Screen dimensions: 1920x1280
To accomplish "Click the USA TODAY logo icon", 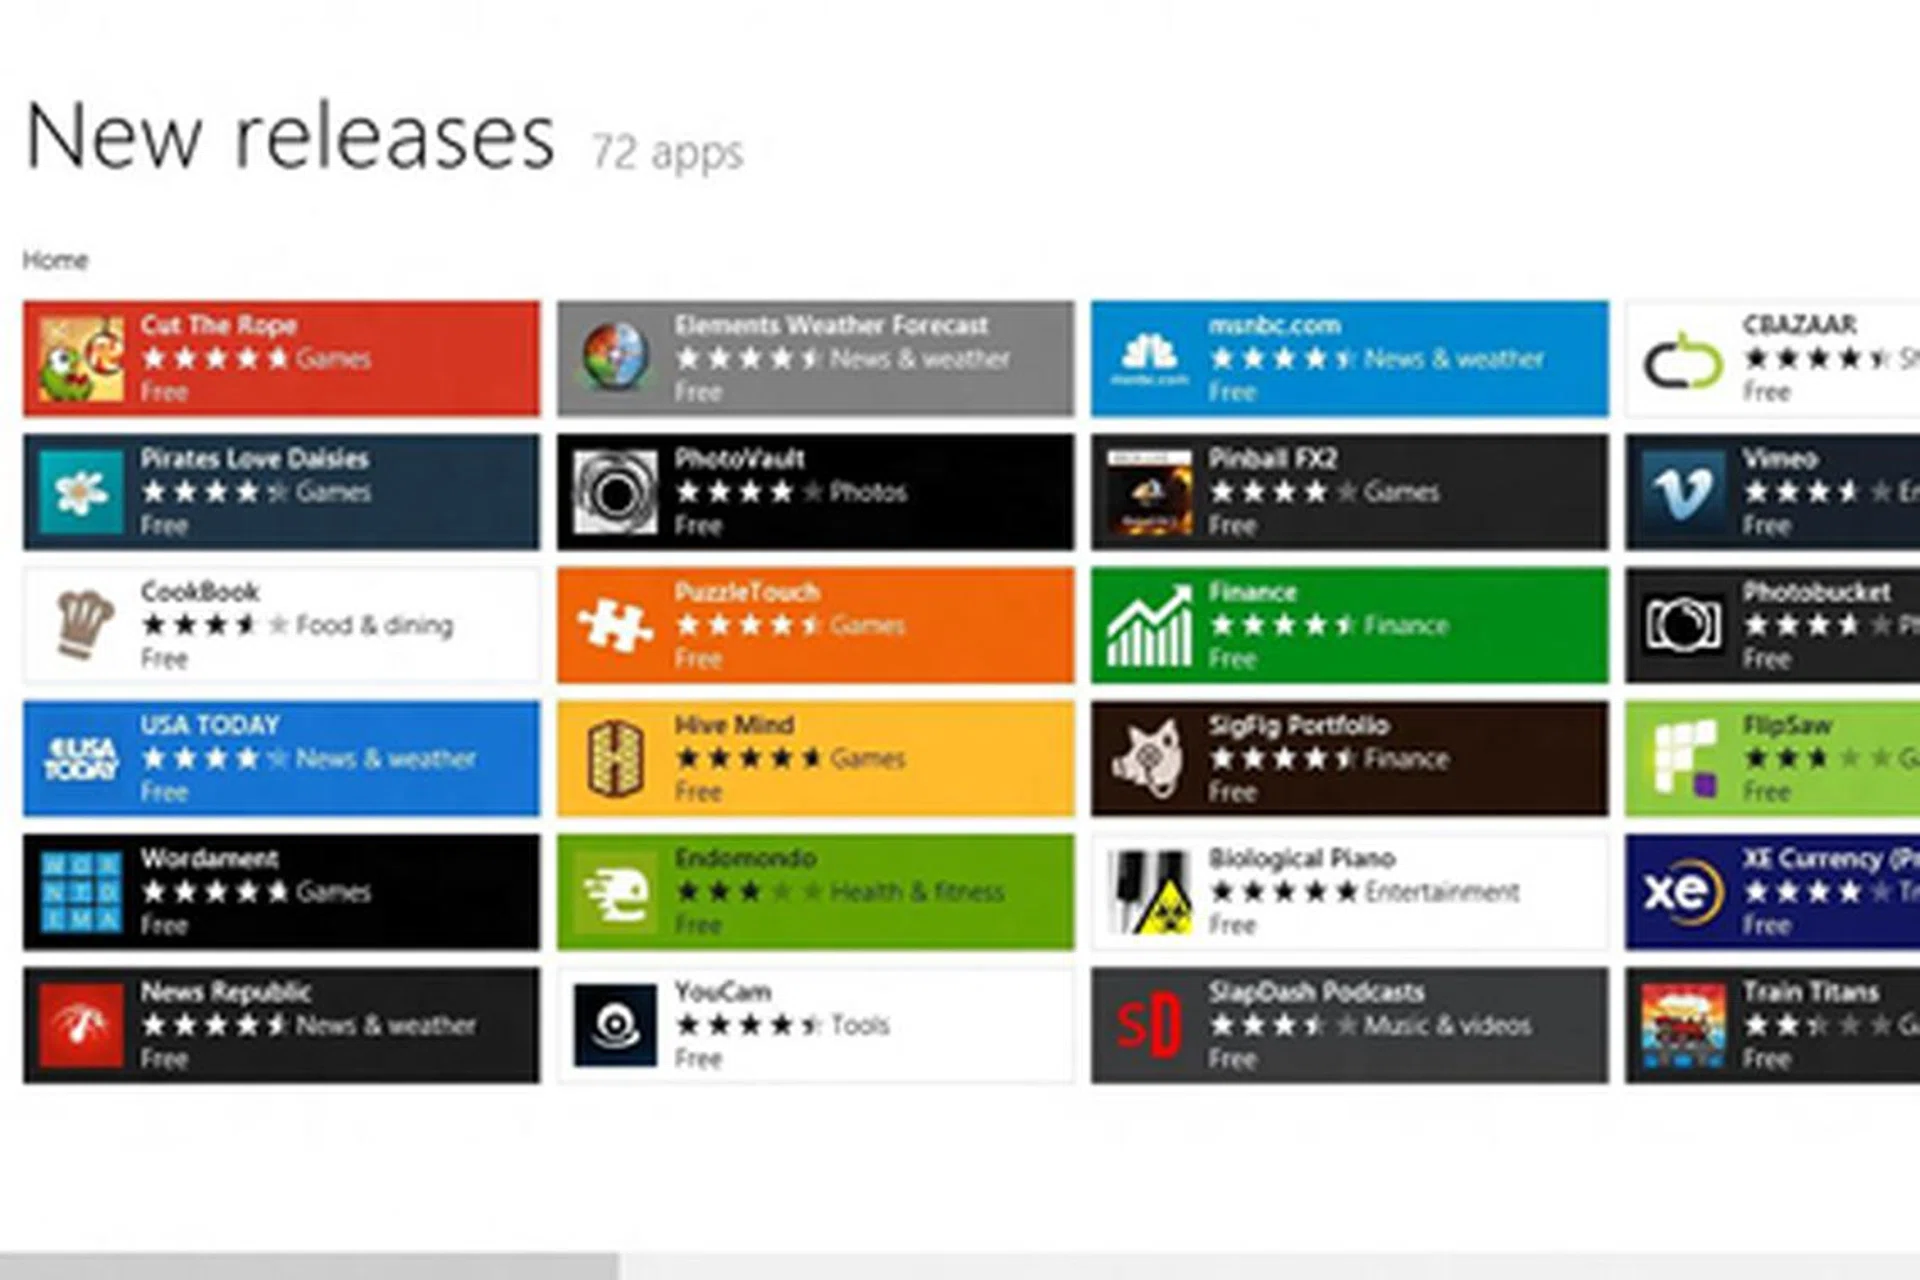I will [82, 759].
